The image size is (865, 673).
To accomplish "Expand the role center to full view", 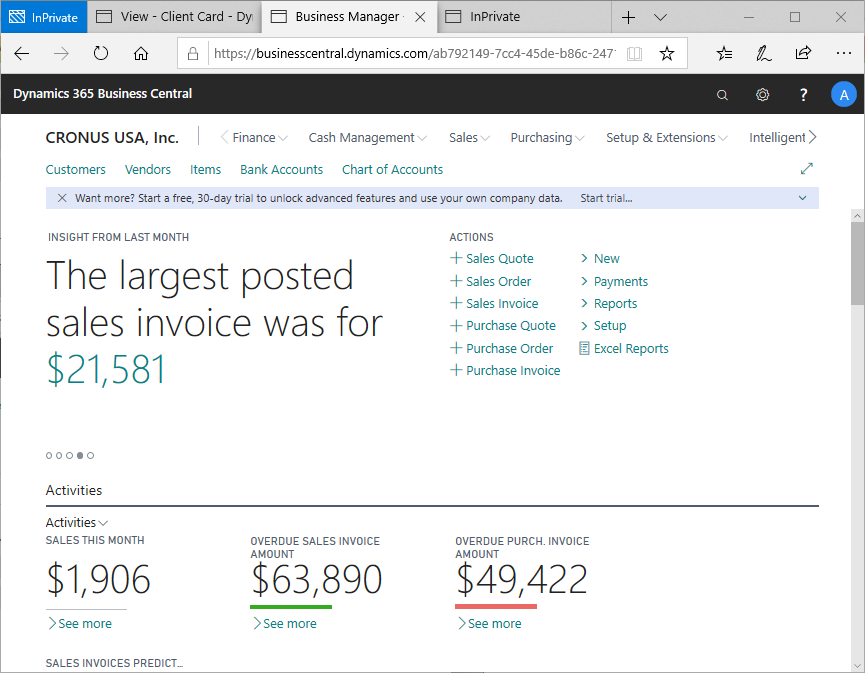I will [x=807, y=168].
